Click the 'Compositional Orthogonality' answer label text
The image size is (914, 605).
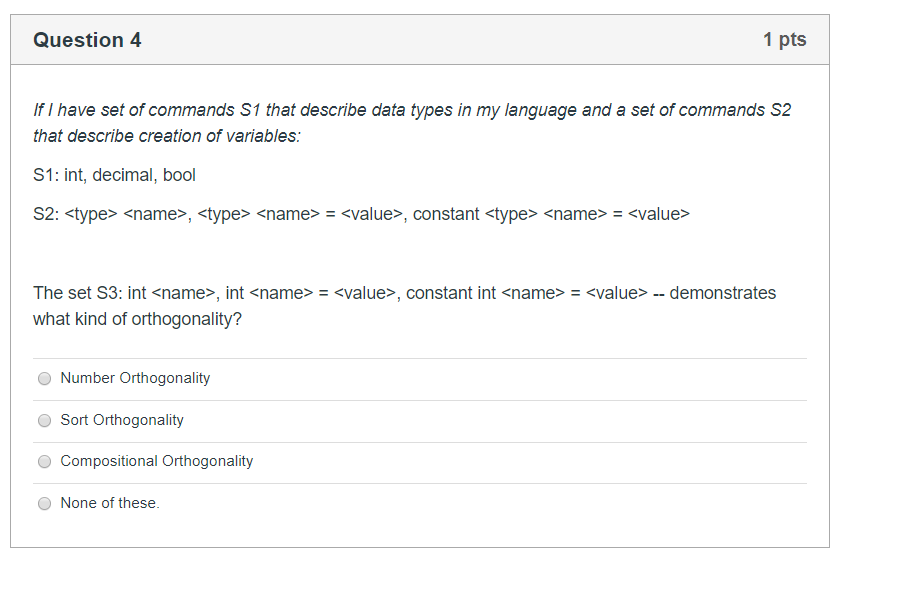pyautogui.click(x=157, y=461)
